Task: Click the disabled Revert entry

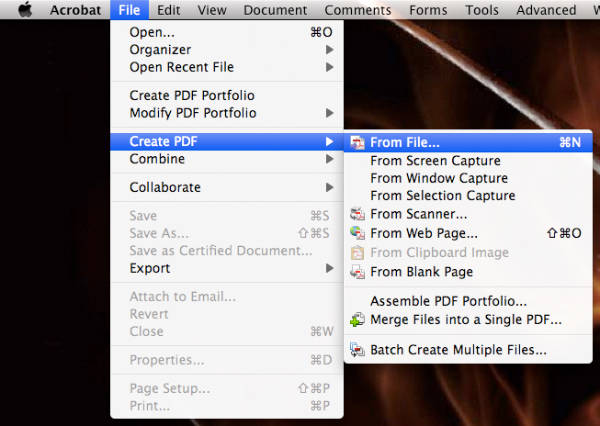Action: [227, 314]
